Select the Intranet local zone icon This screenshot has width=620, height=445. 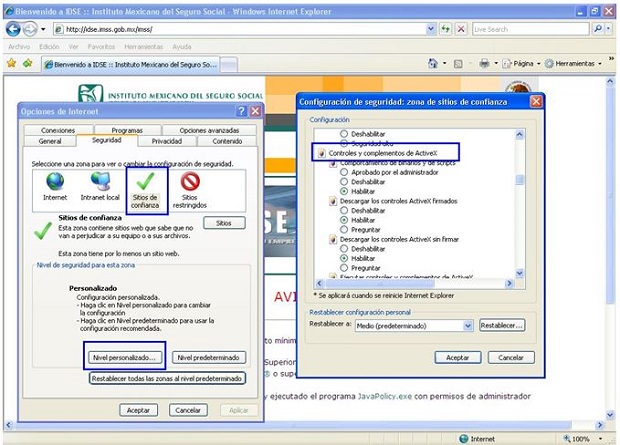[x=100, y=181]
